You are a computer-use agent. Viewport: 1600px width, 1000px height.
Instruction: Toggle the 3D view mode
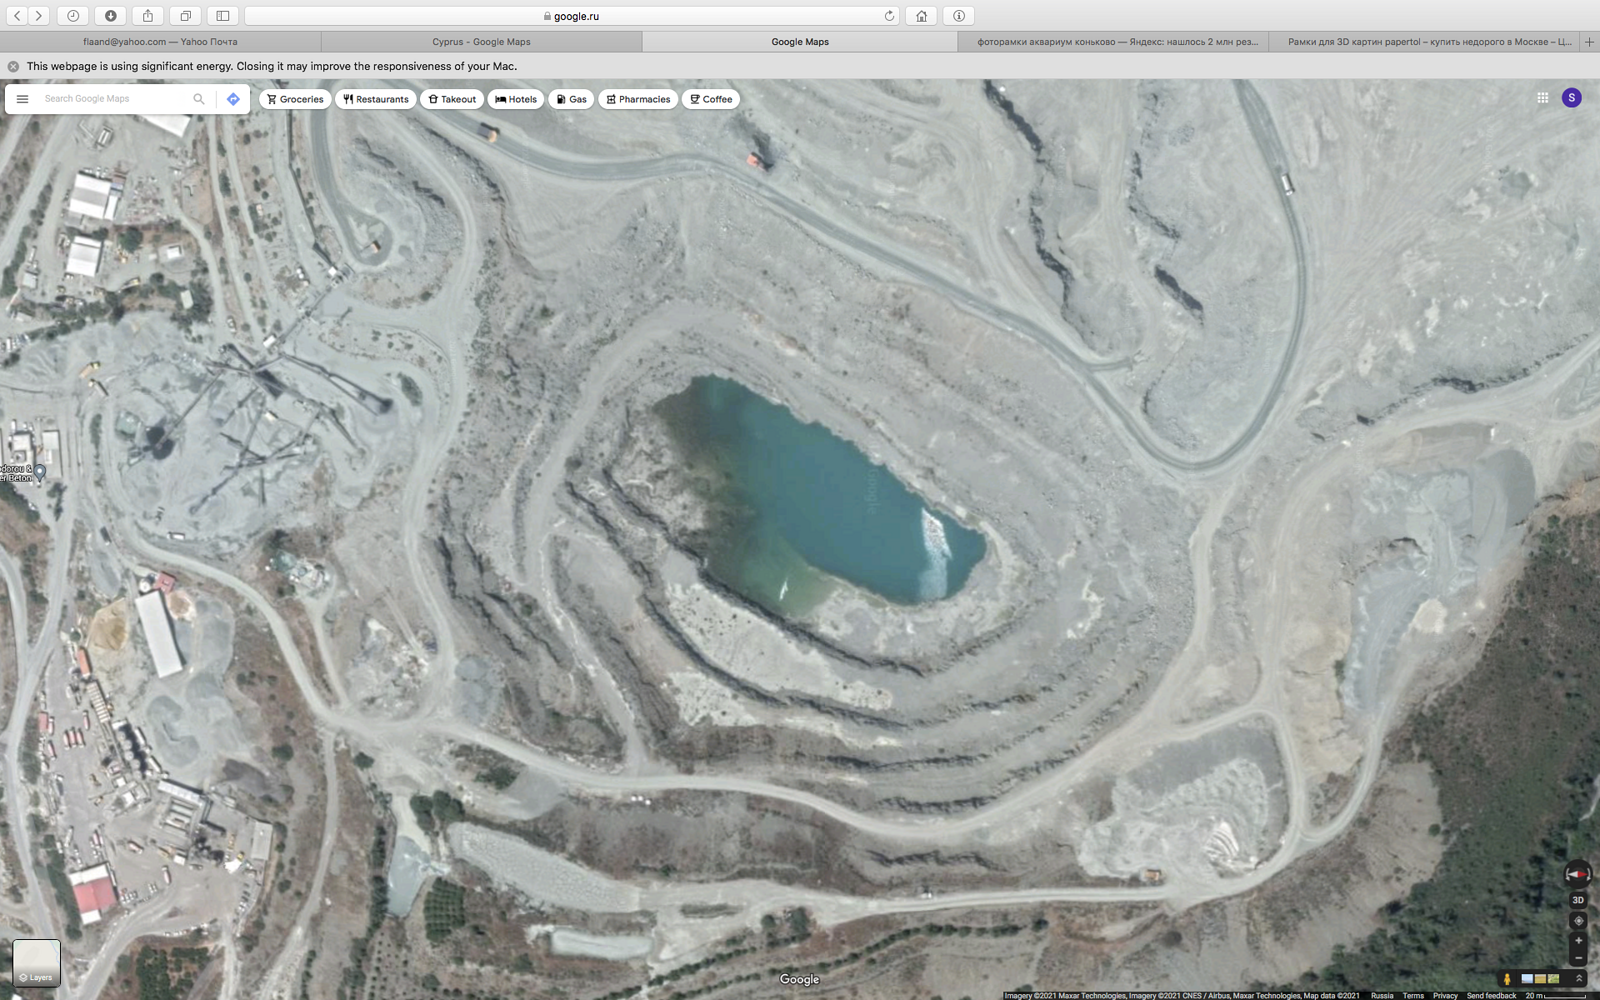pyautogui.click(x=1578, y=901)
